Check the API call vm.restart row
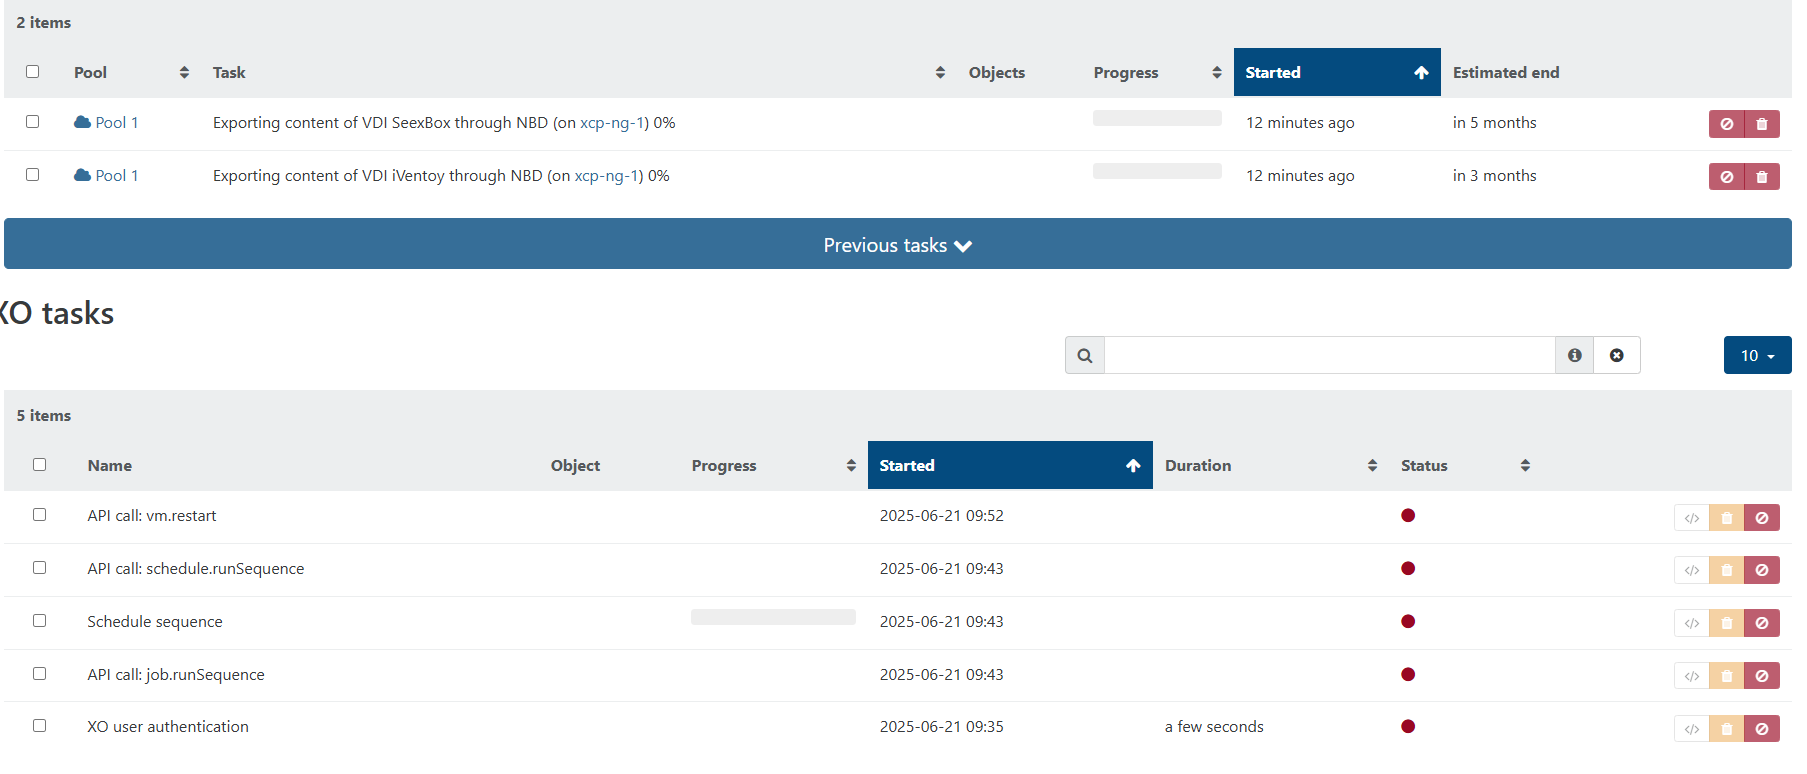 [x=40, y=515]
